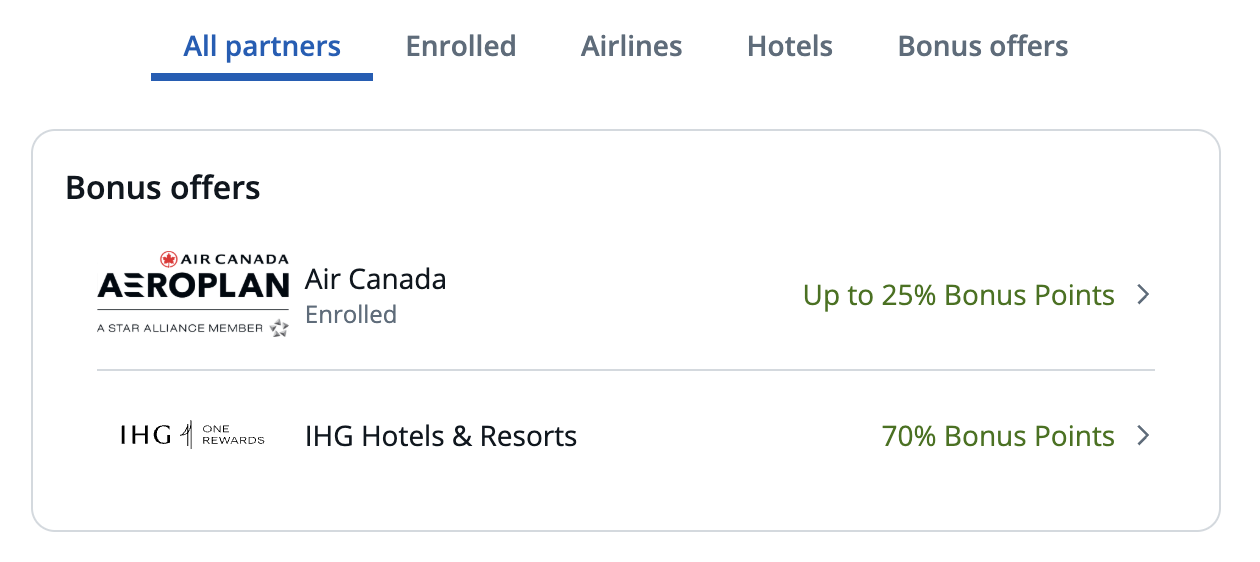Switch to the All partners tab
Viewport: 1260px width, 562px height.
(x=262, y=46)
